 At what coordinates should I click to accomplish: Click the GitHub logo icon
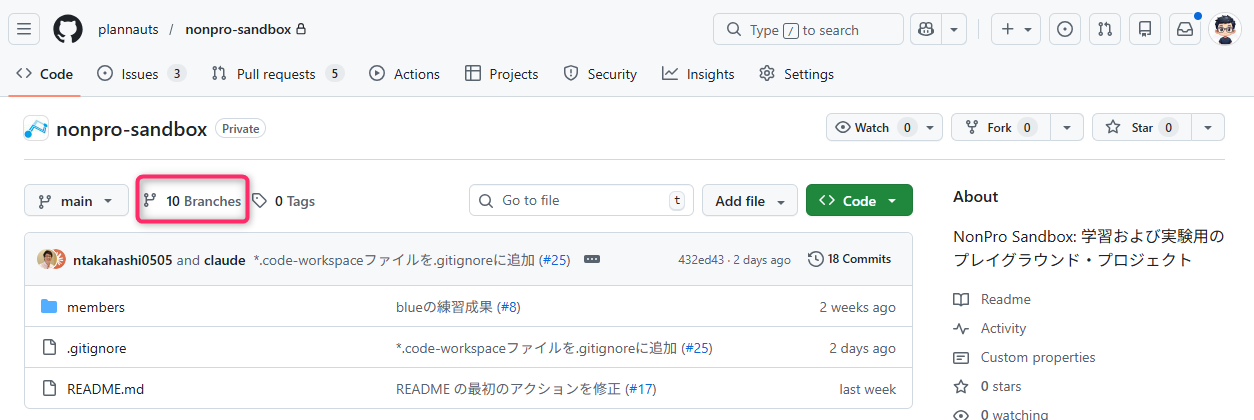(68, 29)
